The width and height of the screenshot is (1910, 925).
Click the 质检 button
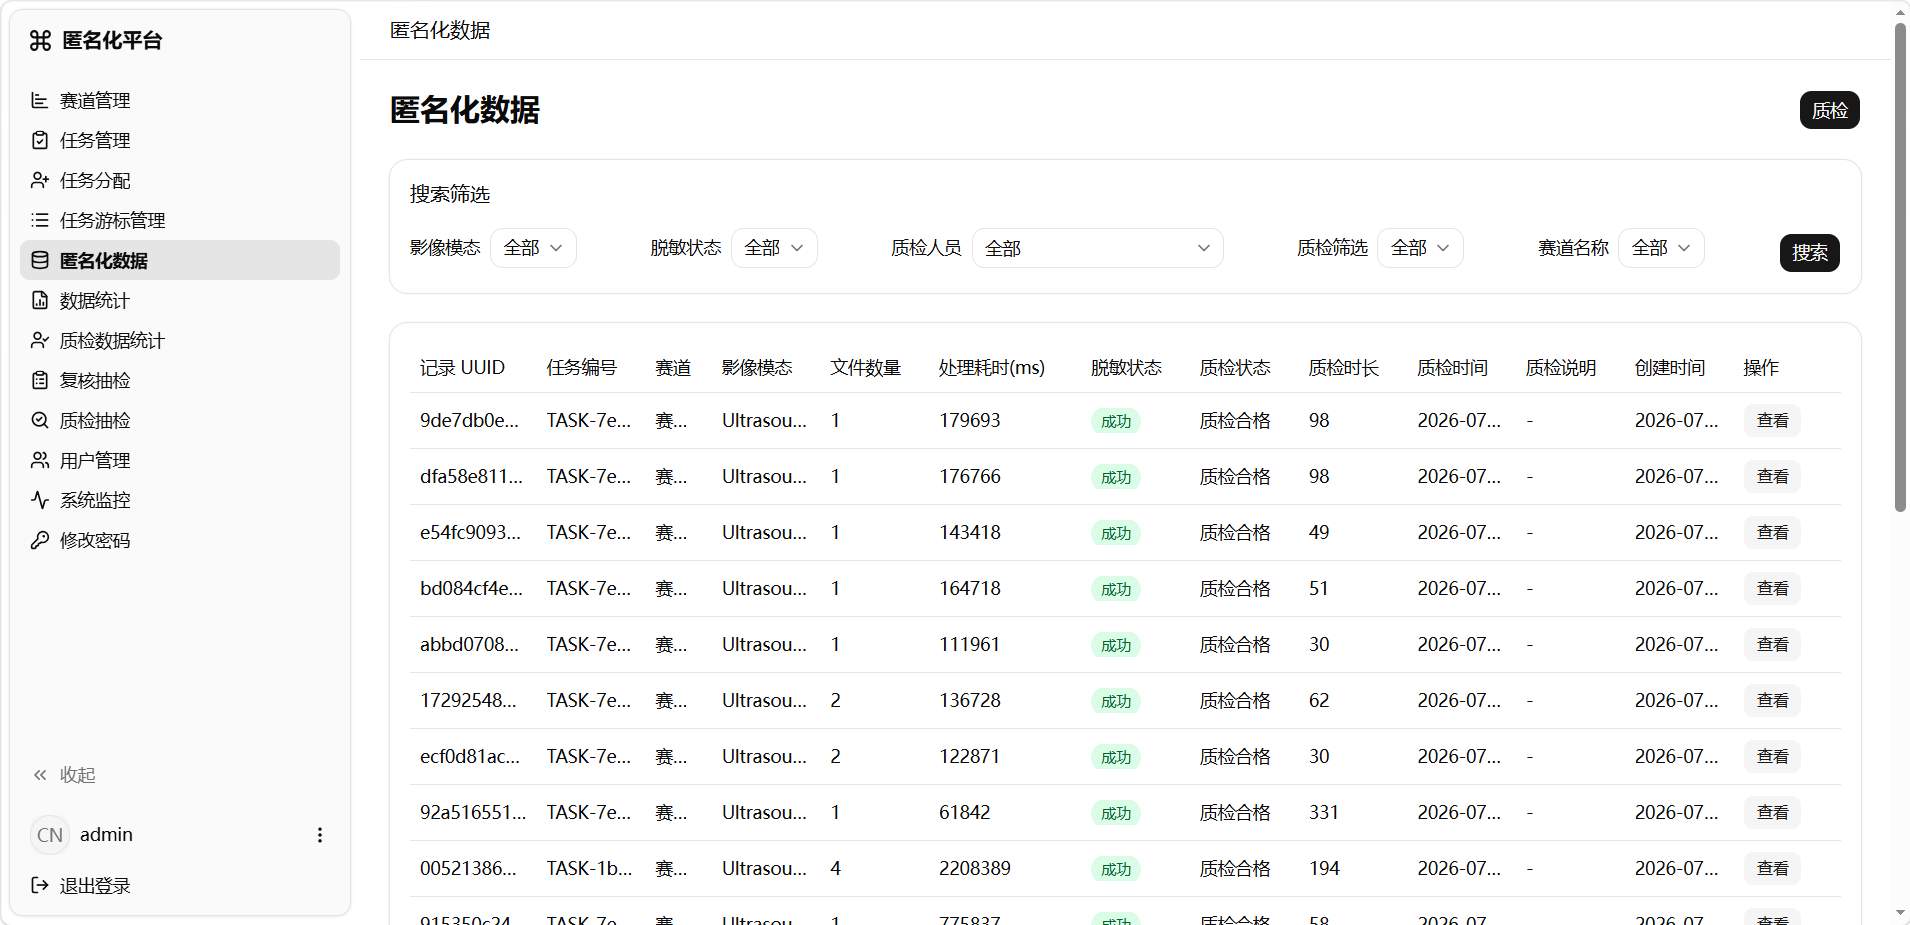1829,110
